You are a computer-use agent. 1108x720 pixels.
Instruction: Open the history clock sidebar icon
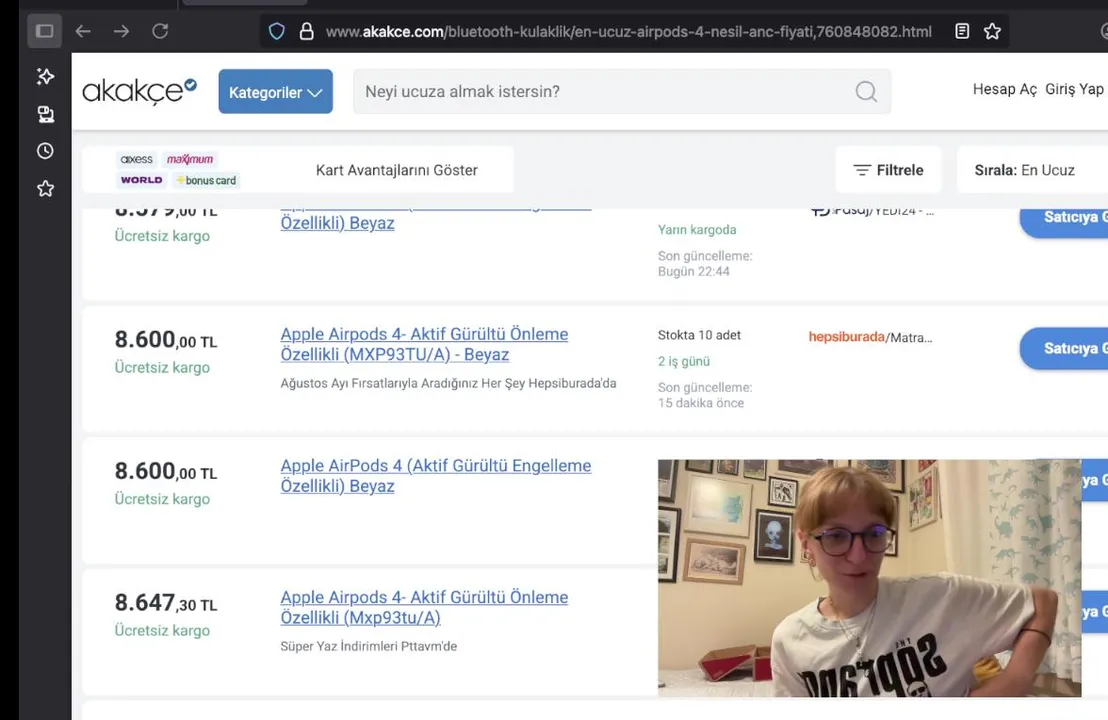(x=45, y=151)
